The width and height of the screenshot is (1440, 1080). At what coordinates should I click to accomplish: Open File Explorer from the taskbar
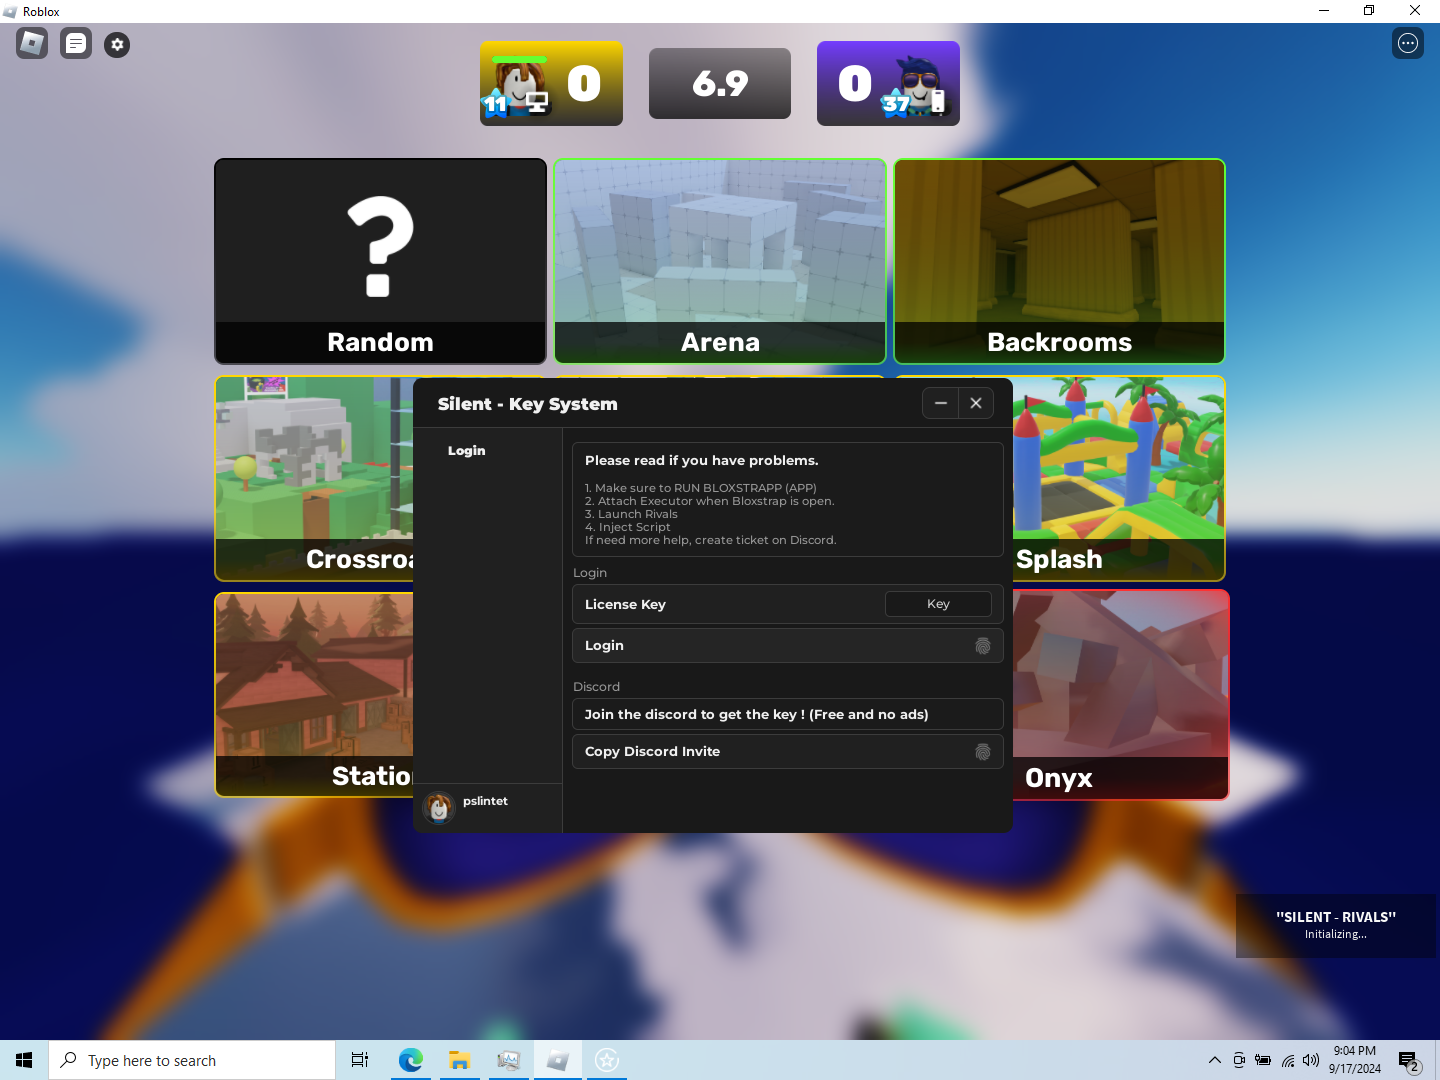pos(459,1060)
